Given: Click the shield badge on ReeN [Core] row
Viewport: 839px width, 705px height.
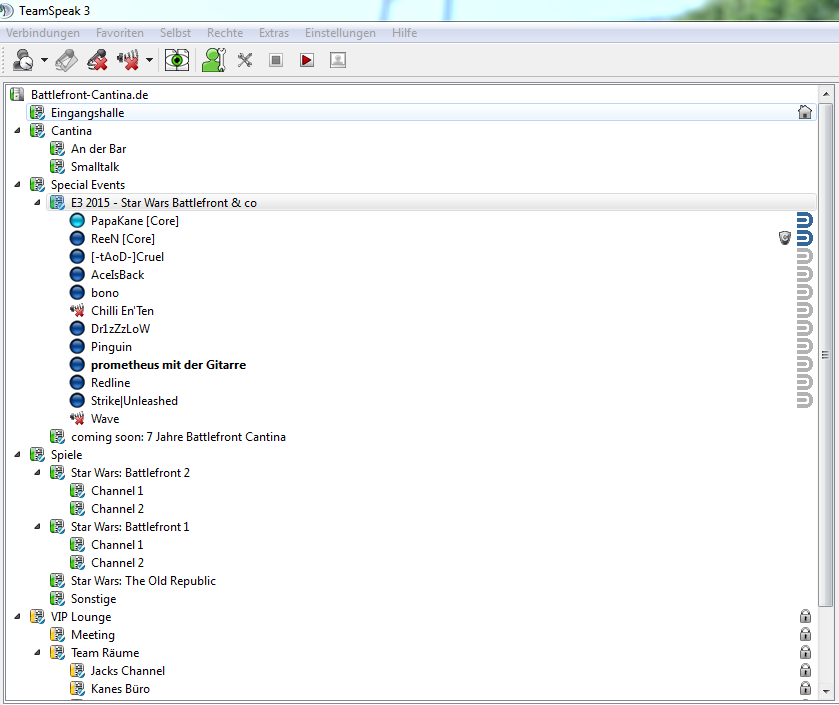Looking at the screenshot, I should pyautogui.click(x=784, y=238).
